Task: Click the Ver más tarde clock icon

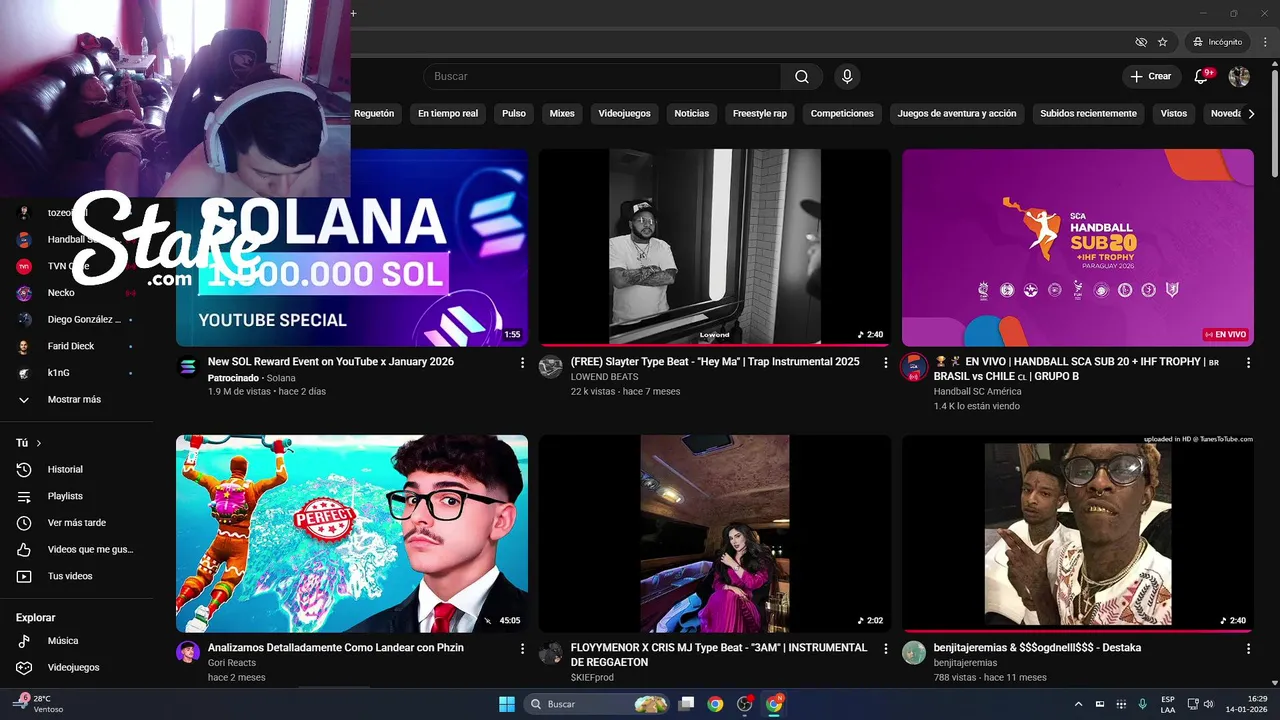Action: [25, 523]
